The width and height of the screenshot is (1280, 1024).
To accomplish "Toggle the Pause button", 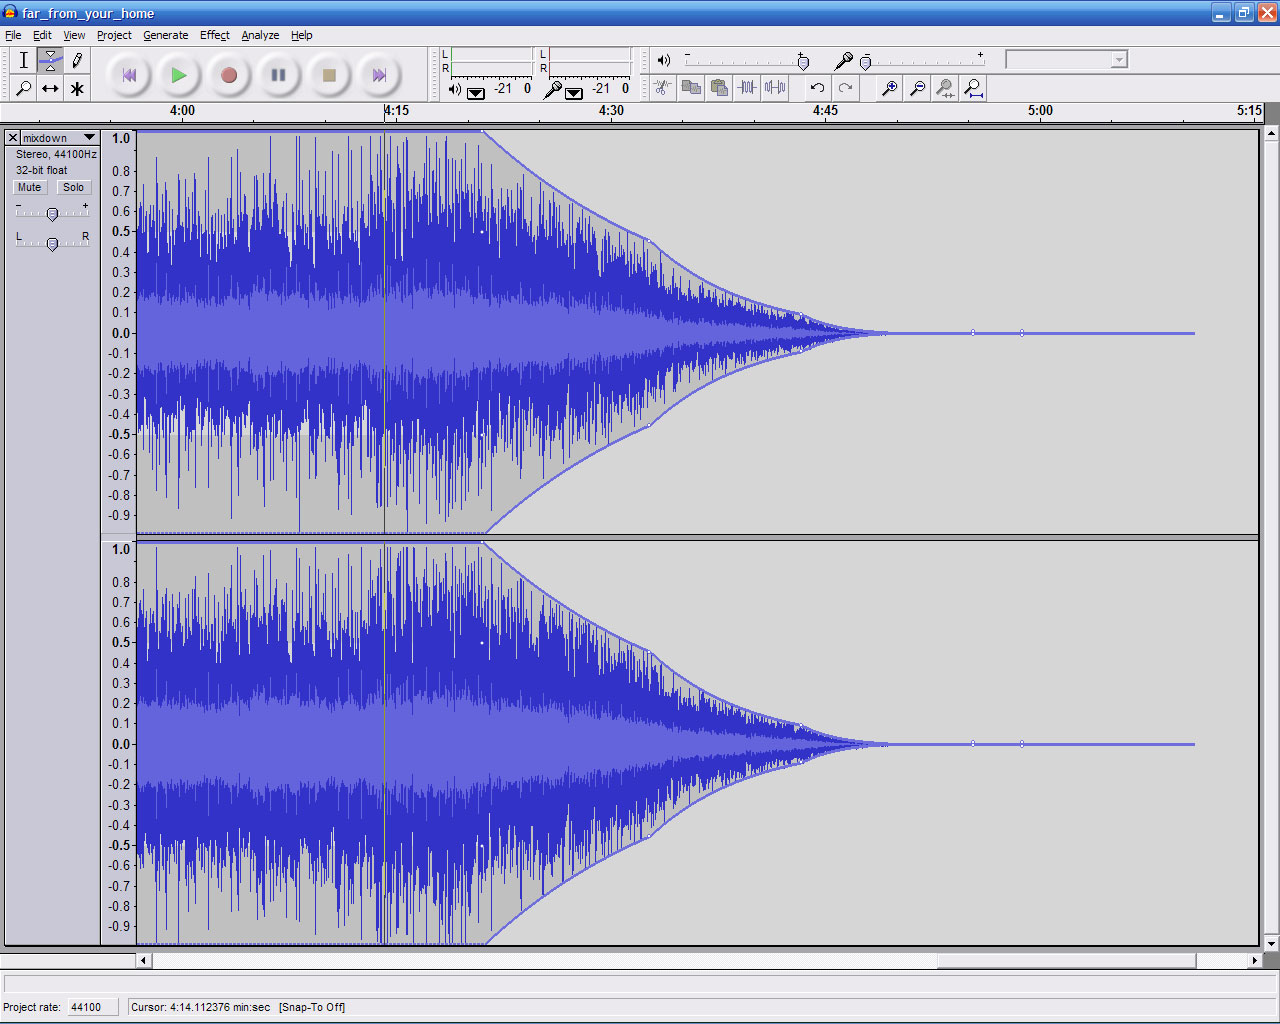I will (278, 75).
